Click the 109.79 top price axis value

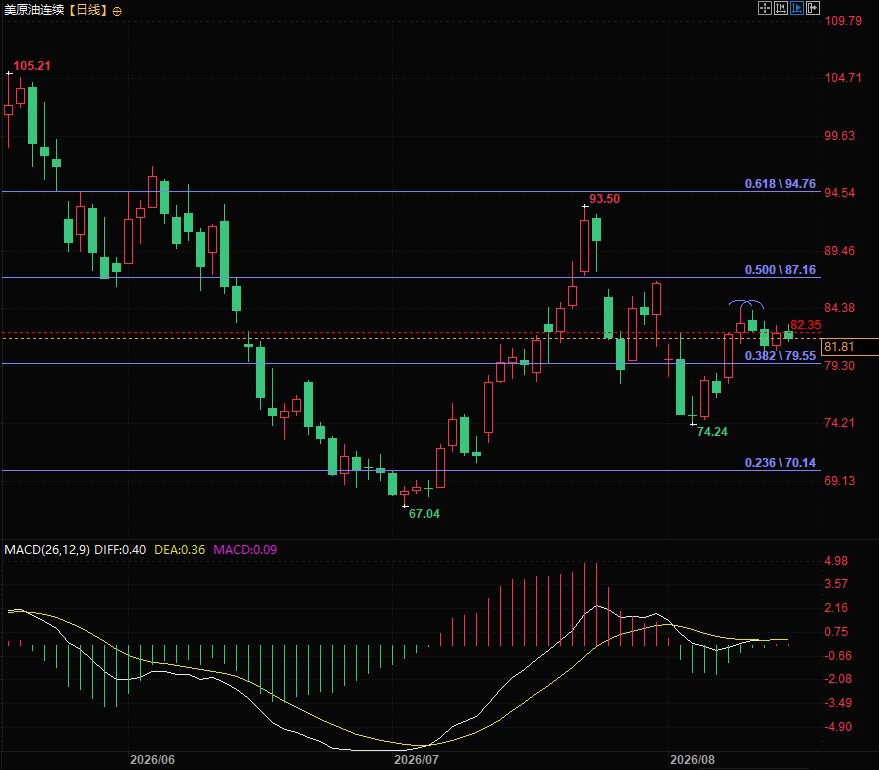point(843,21)
